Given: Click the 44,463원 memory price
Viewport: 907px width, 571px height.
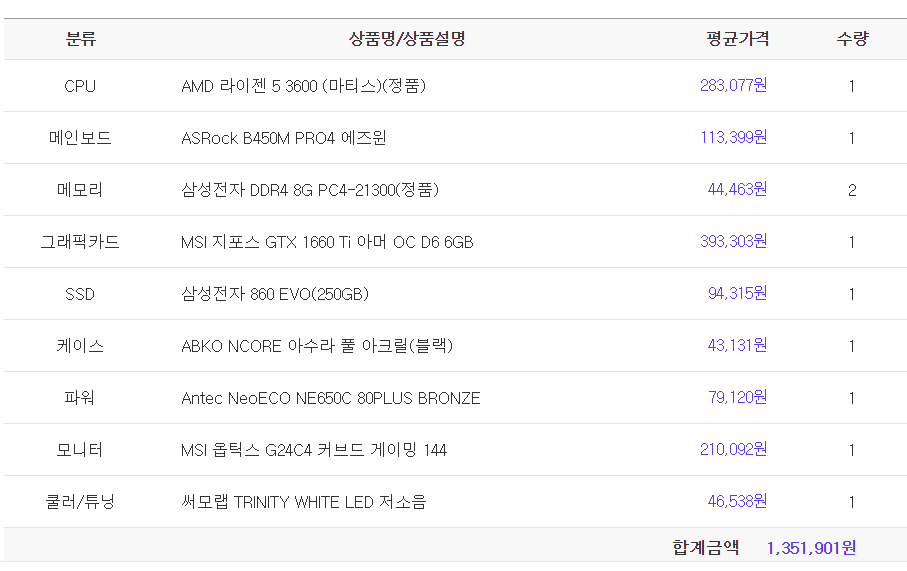Looking at the screenshot, I should point(737,190).
